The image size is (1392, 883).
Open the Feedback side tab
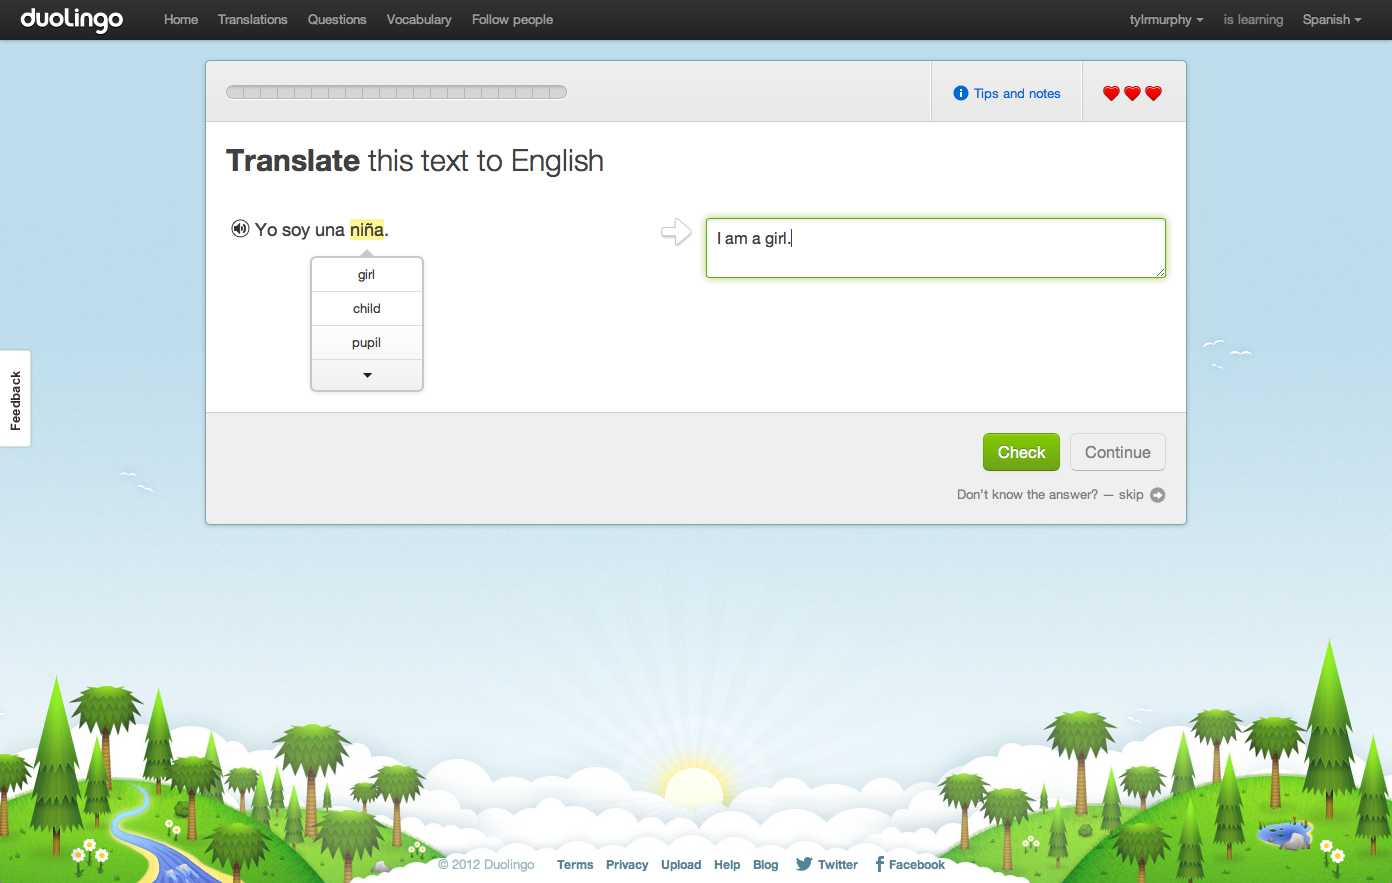(x=16, y=399)
